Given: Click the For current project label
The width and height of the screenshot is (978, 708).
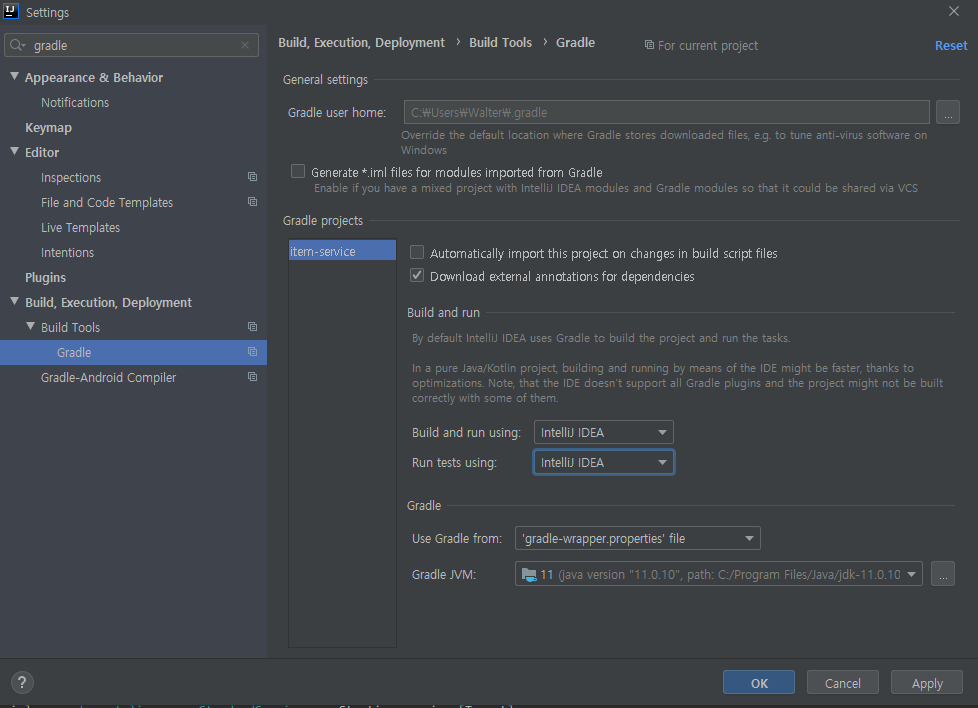Looking at the screenshot, I should coord(707,45).
